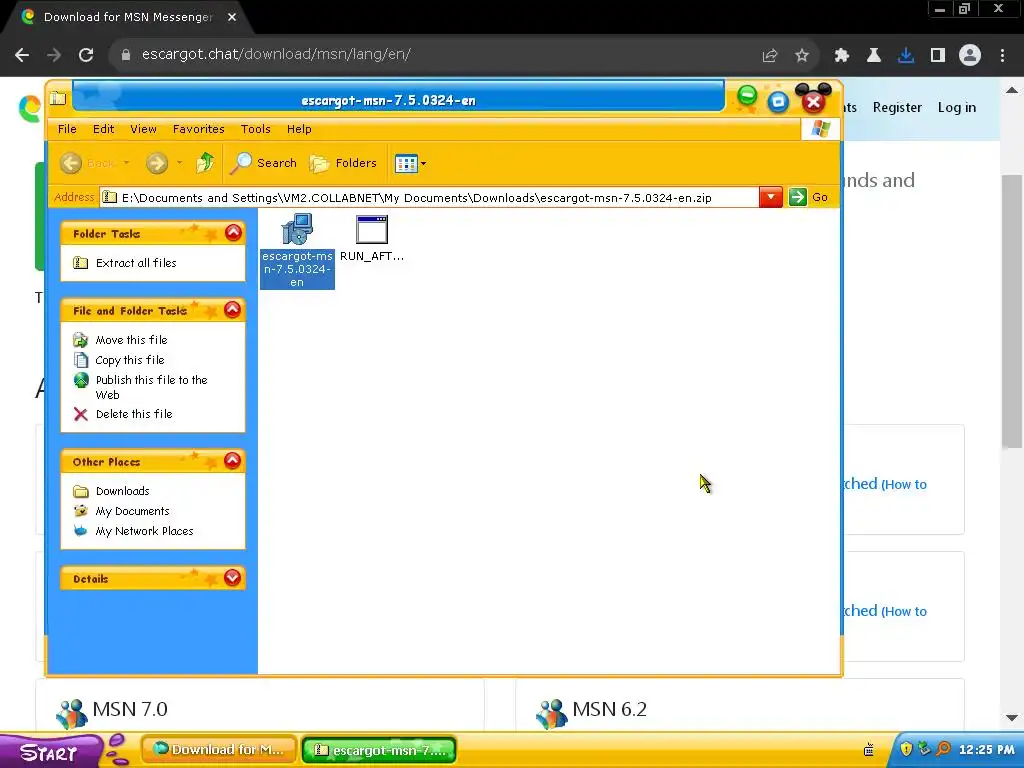Click the Publish to Web globe icon
The height and width of the screenshot is (768, 1024).
(80, 380)
